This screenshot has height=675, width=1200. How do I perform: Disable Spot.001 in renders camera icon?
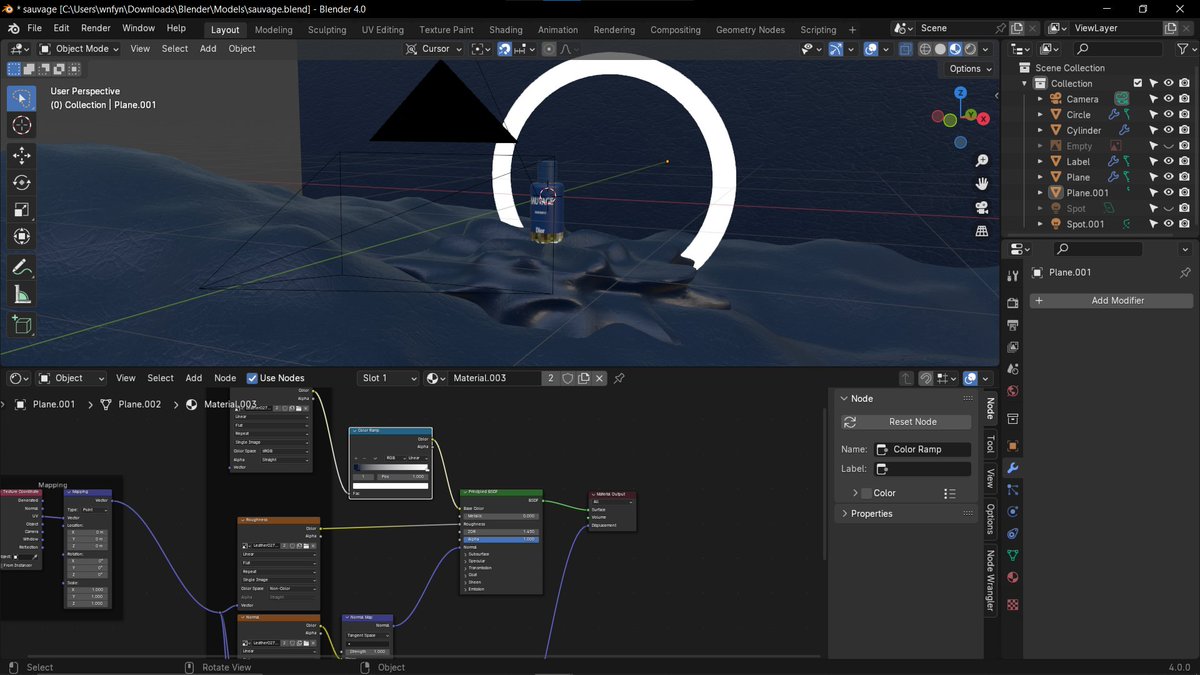pyautogui.click(x=1184, y=224)
